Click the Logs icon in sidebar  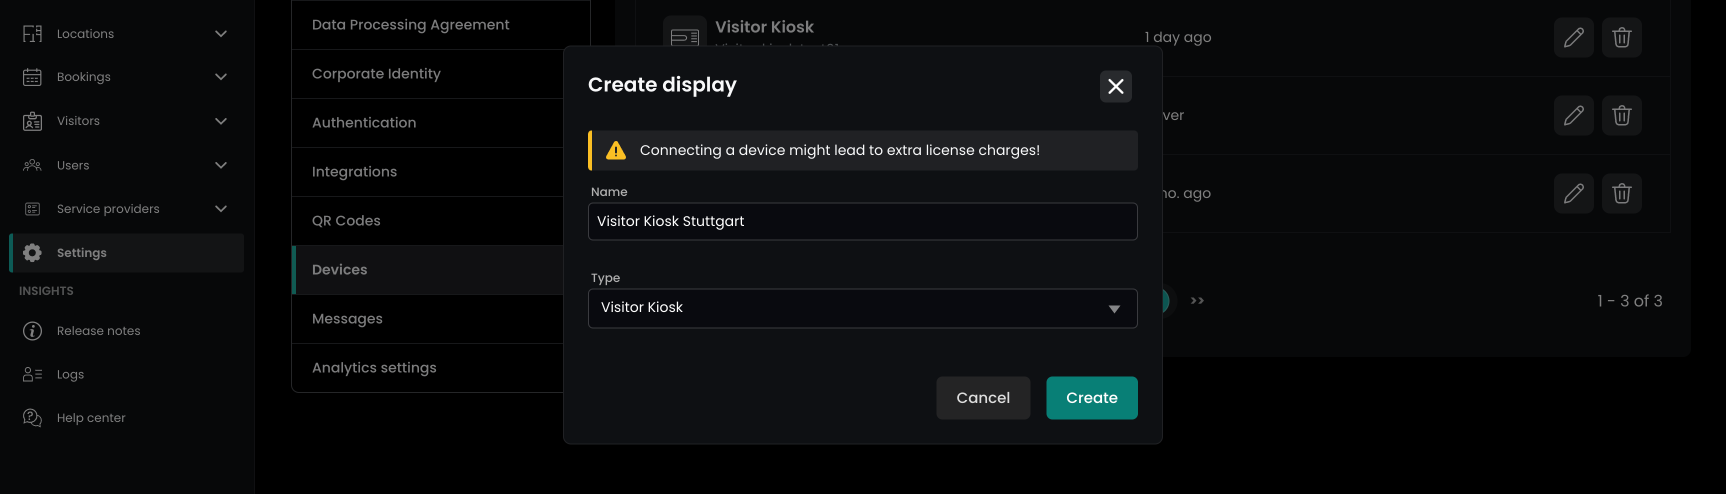(x=32, y=374)
